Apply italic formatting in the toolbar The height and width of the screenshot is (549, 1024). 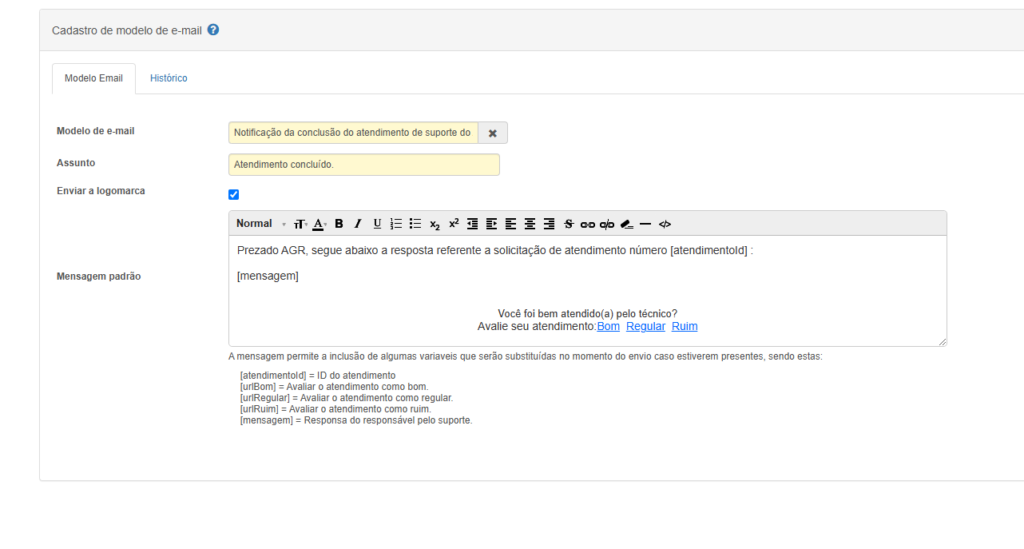click(x=358, y=224)
